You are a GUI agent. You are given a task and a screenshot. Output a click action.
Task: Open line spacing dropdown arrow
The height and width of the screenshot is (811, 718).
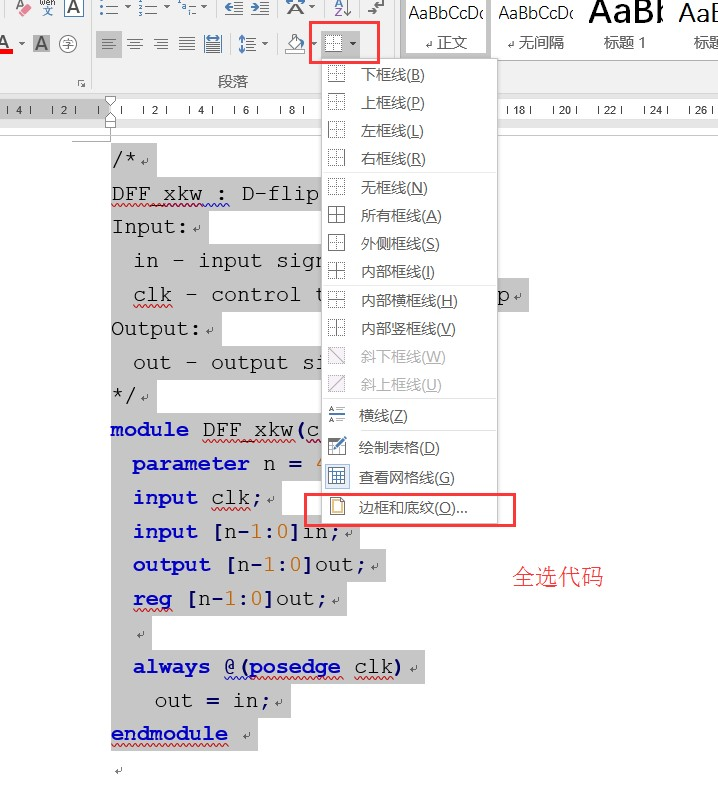265,44
